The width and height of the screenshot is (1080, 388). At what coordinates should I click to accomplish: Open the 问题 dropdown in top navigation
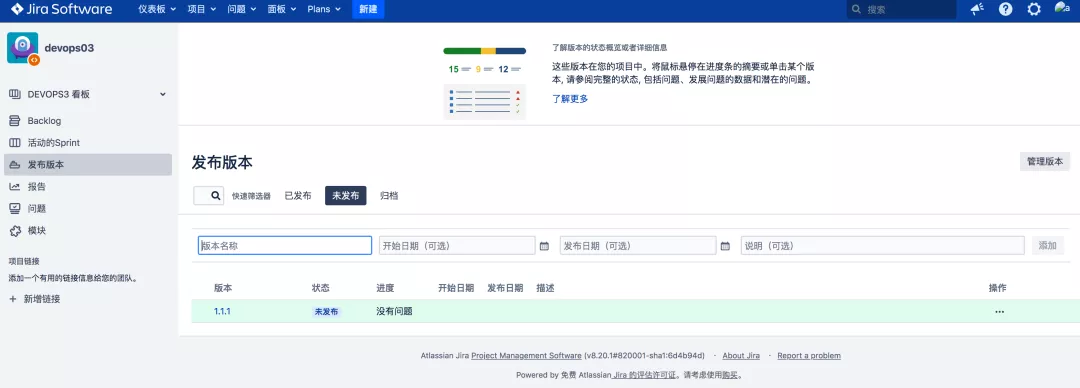(x=242, y=10)
